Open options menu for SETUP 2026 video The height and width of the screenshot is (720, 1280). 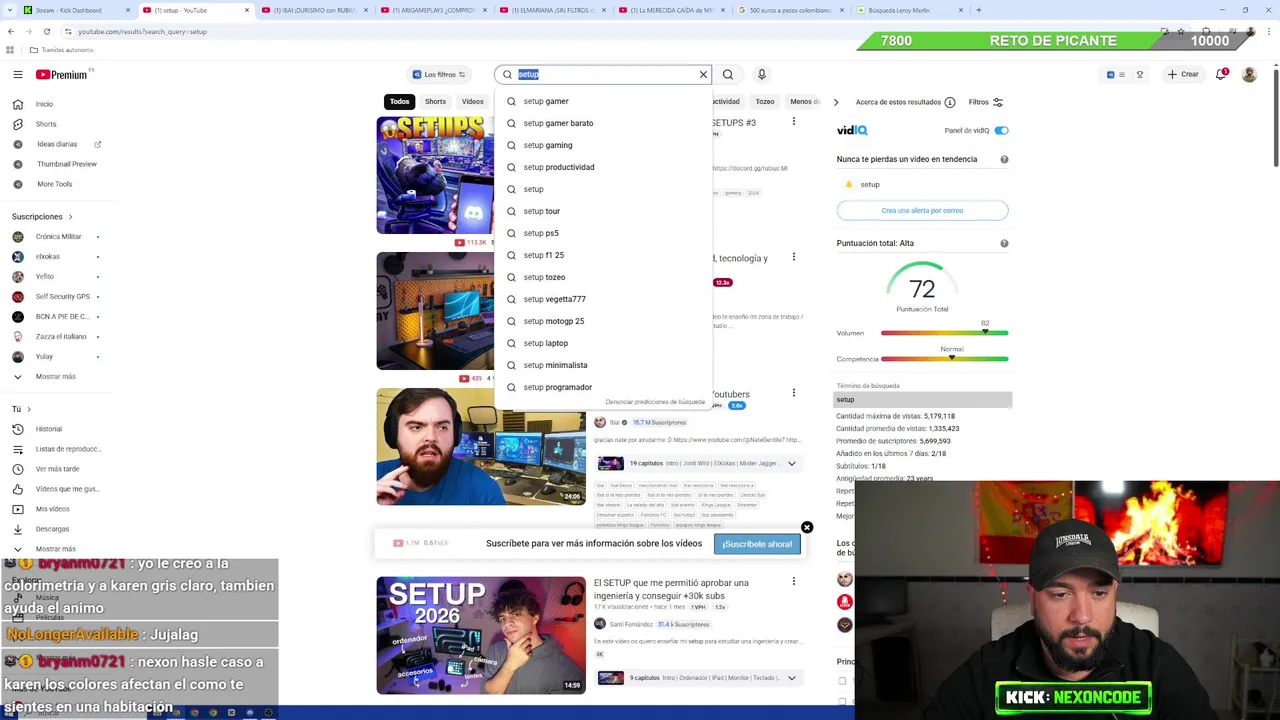(794, 581)
